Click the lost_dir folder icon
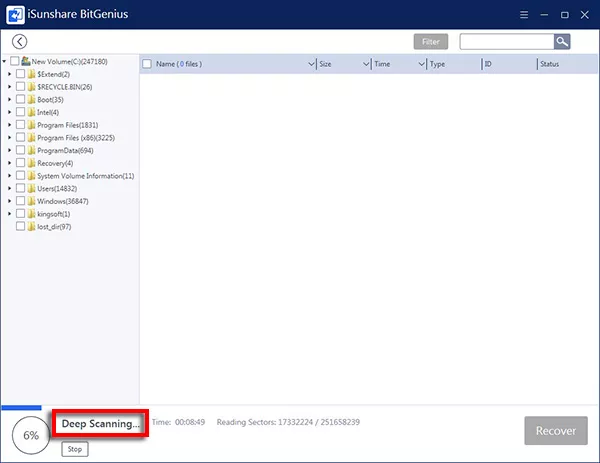Viewport: 600px width, 463px height. [32, 227]
